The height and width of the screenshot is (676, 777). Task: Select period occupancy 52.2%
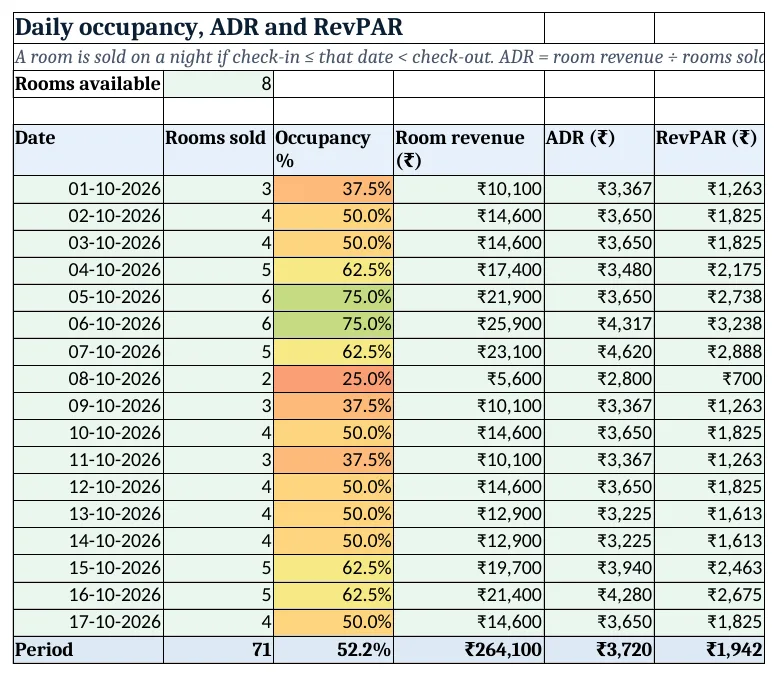(x=333, y=650)
